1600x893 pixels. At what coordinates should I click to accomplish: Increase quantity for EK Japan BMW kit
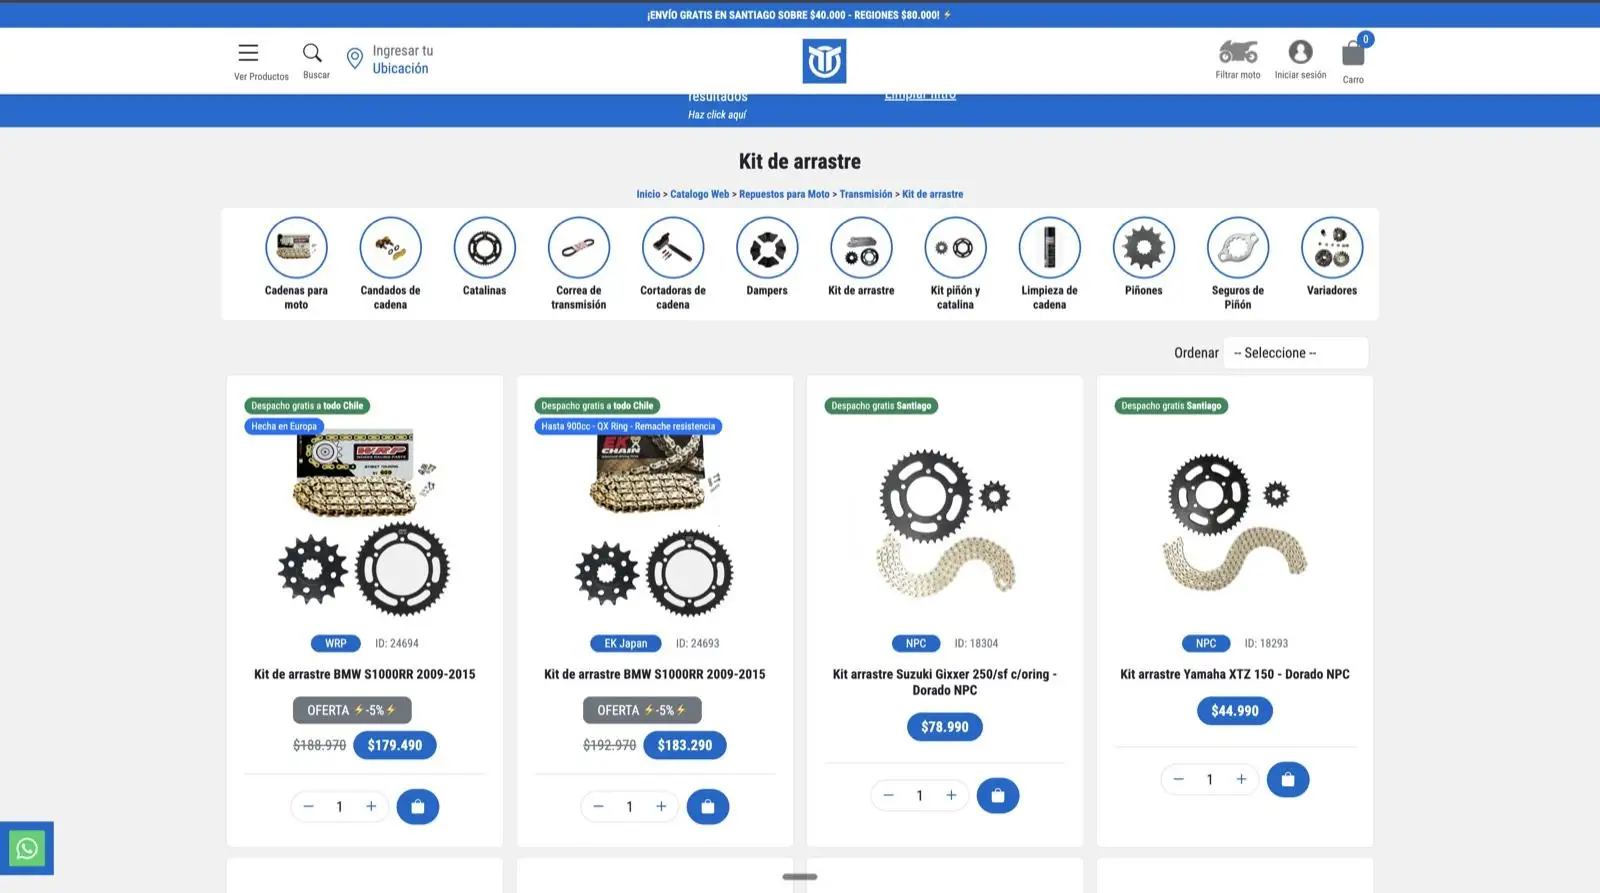661,807
